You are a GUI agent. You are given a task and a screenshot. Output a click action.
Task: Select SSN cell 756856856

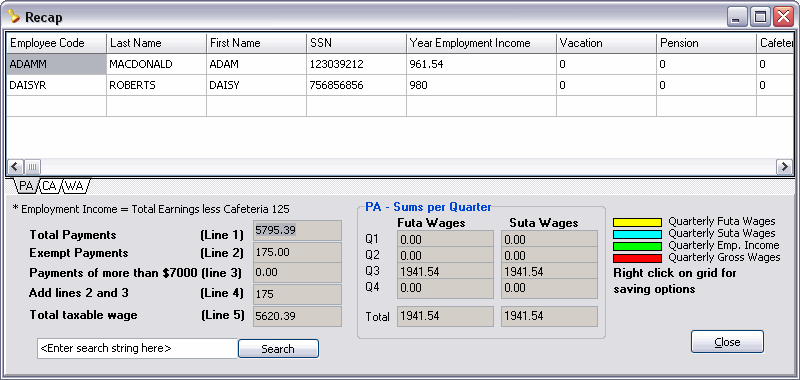357,85
